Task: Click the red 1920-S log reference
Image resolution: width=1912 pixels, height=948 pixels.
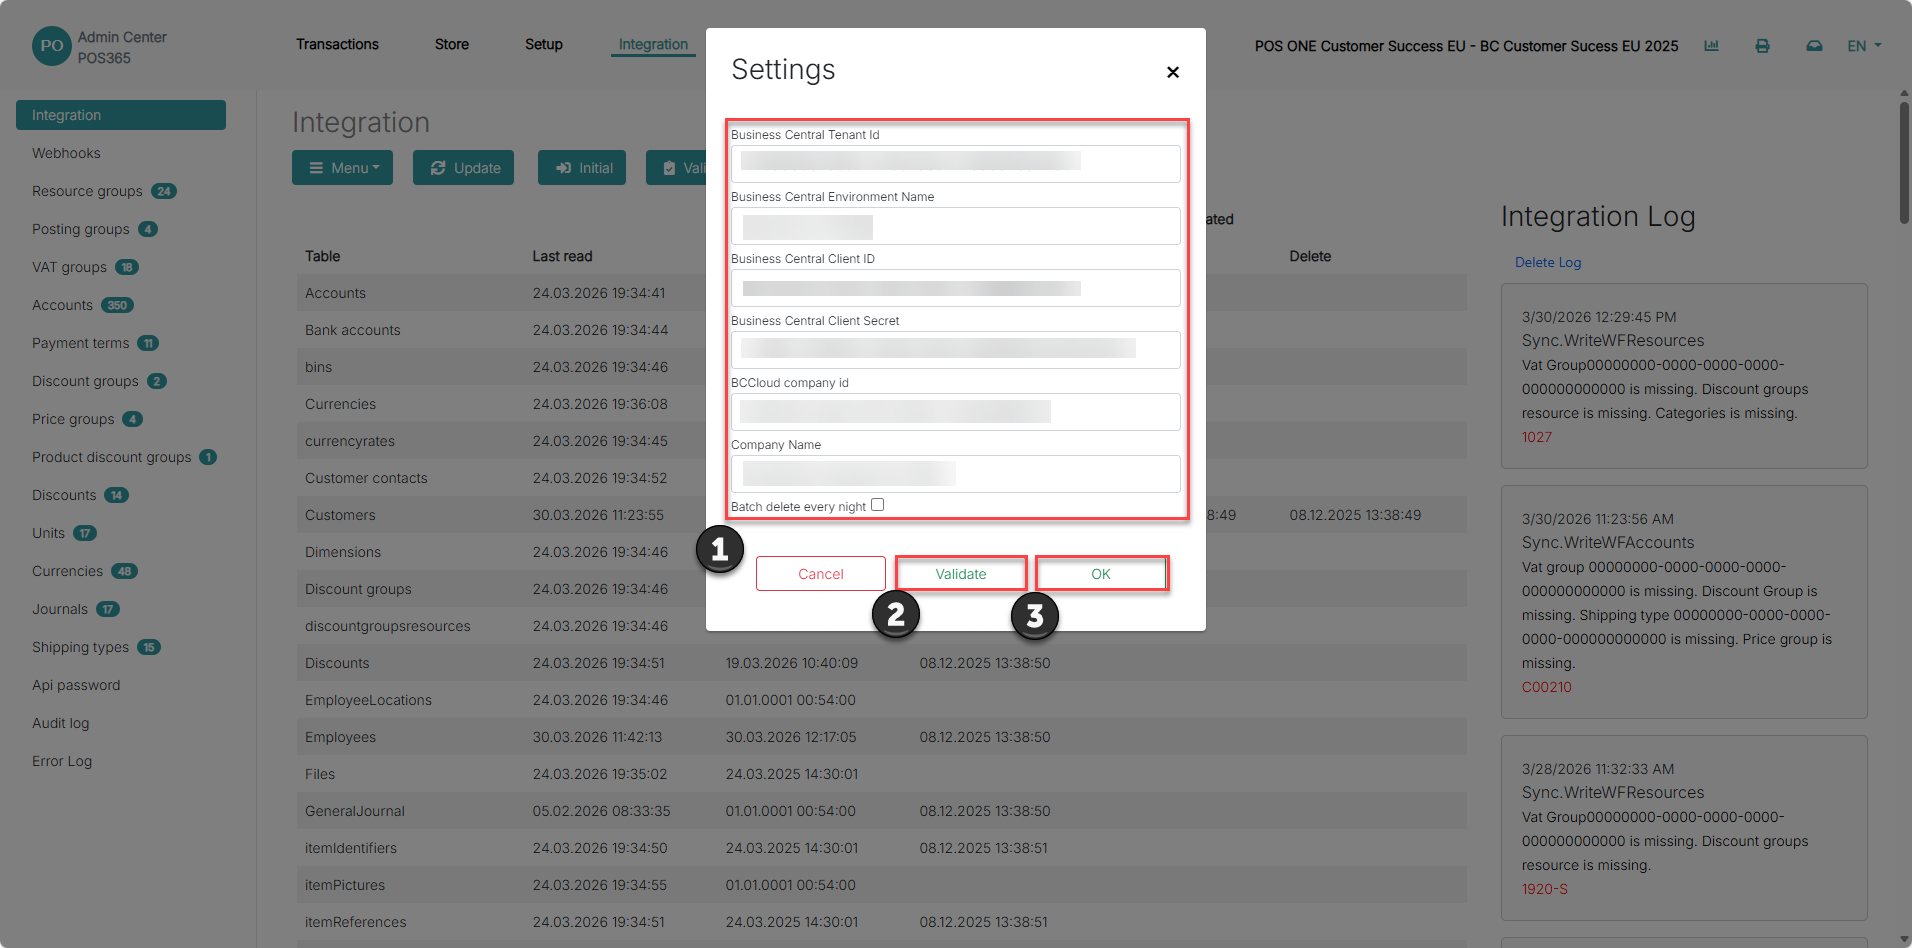Action: 1545,889
